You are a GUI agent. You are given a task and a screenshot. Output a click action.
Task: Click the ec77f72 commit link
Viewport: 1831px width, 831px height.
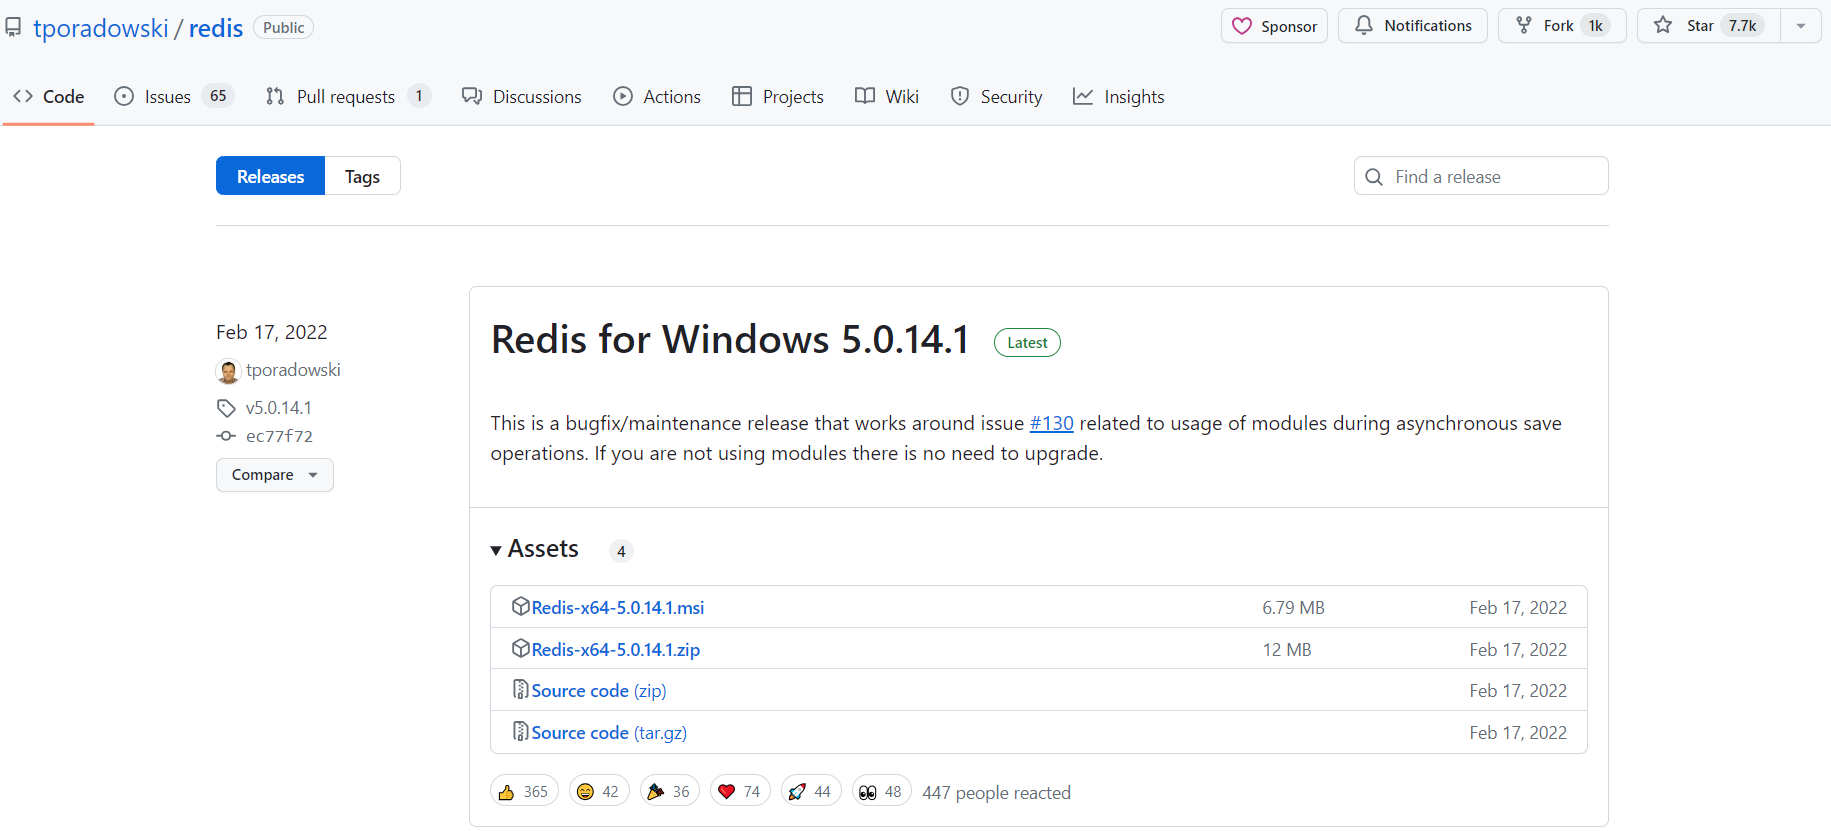pyautogui.click(x=280, y=436)
